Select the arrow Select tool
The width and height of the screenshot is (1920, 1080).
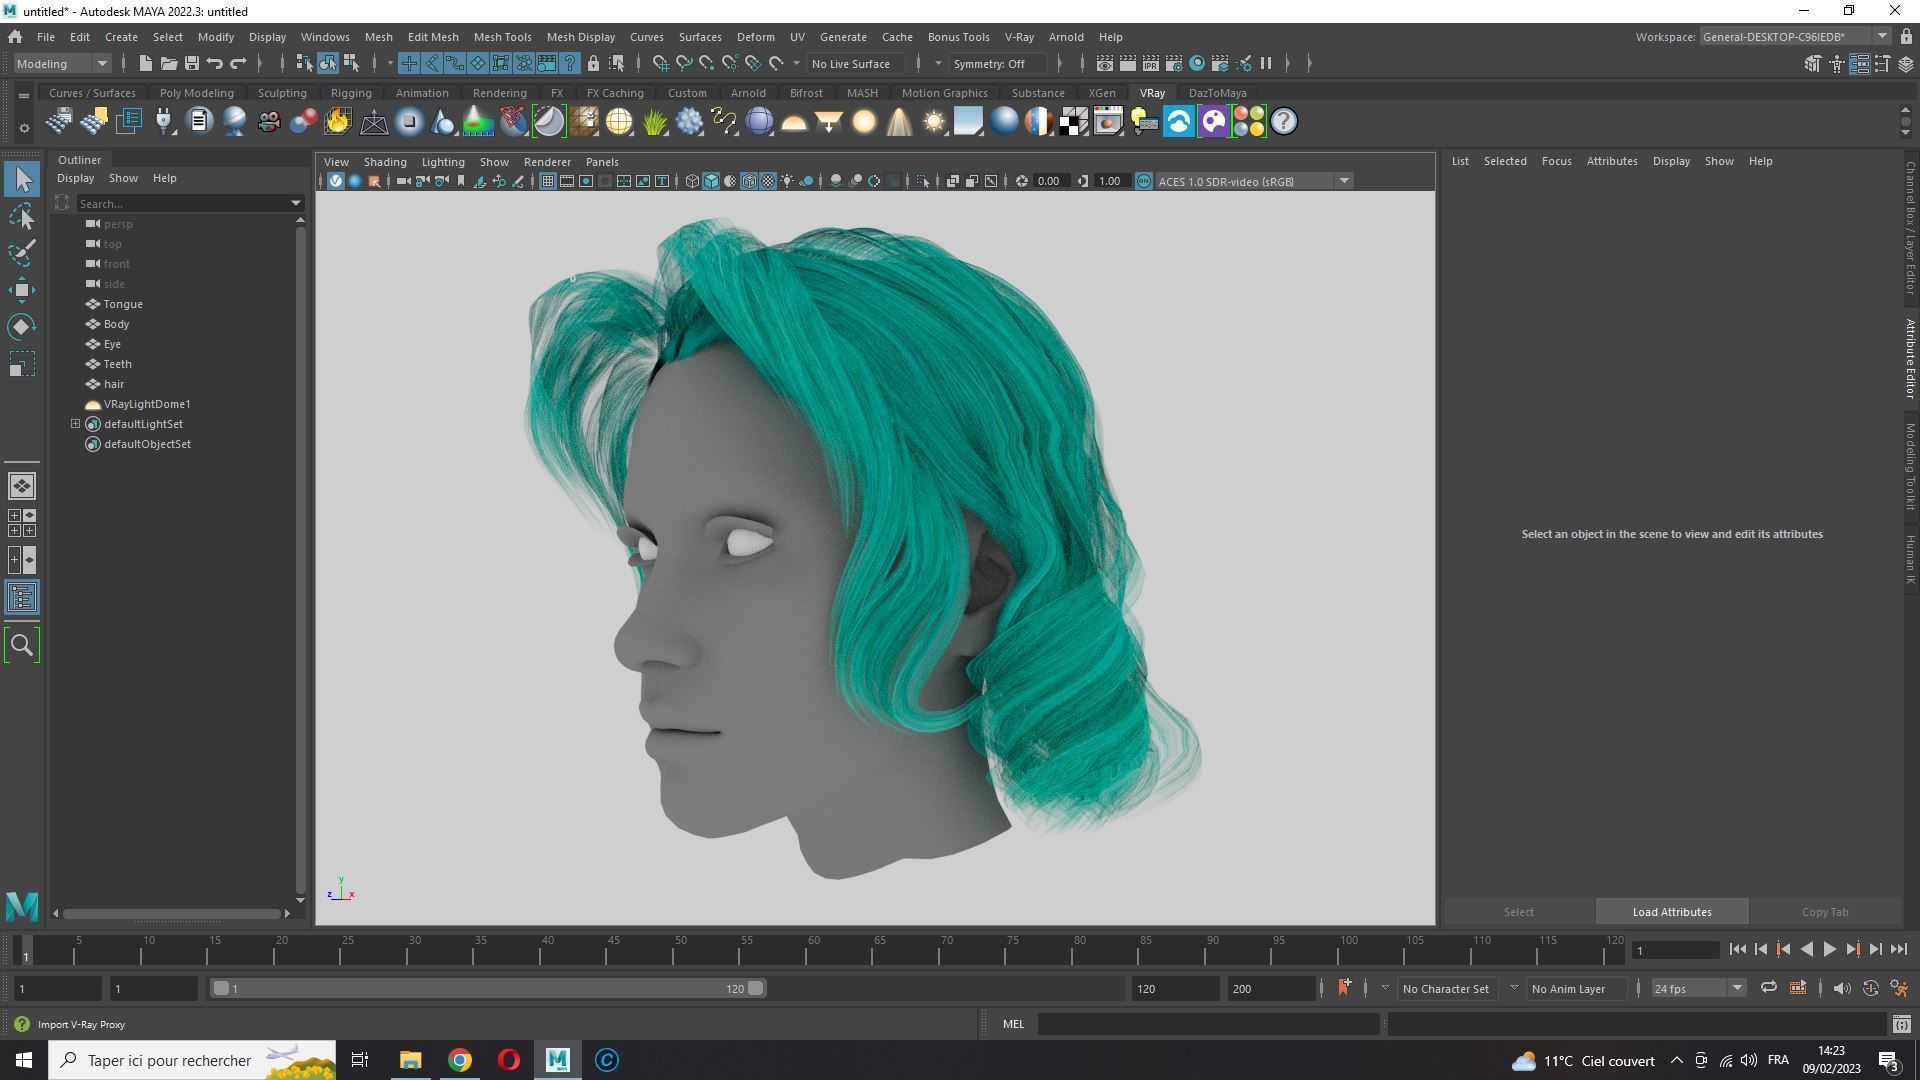[22, 179]
